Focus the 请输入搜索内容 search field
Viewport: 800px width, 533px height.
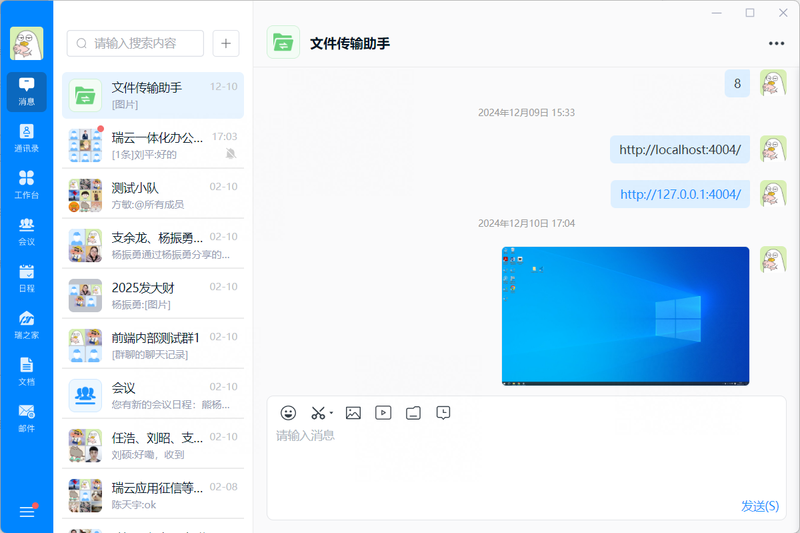click(135, 43)
